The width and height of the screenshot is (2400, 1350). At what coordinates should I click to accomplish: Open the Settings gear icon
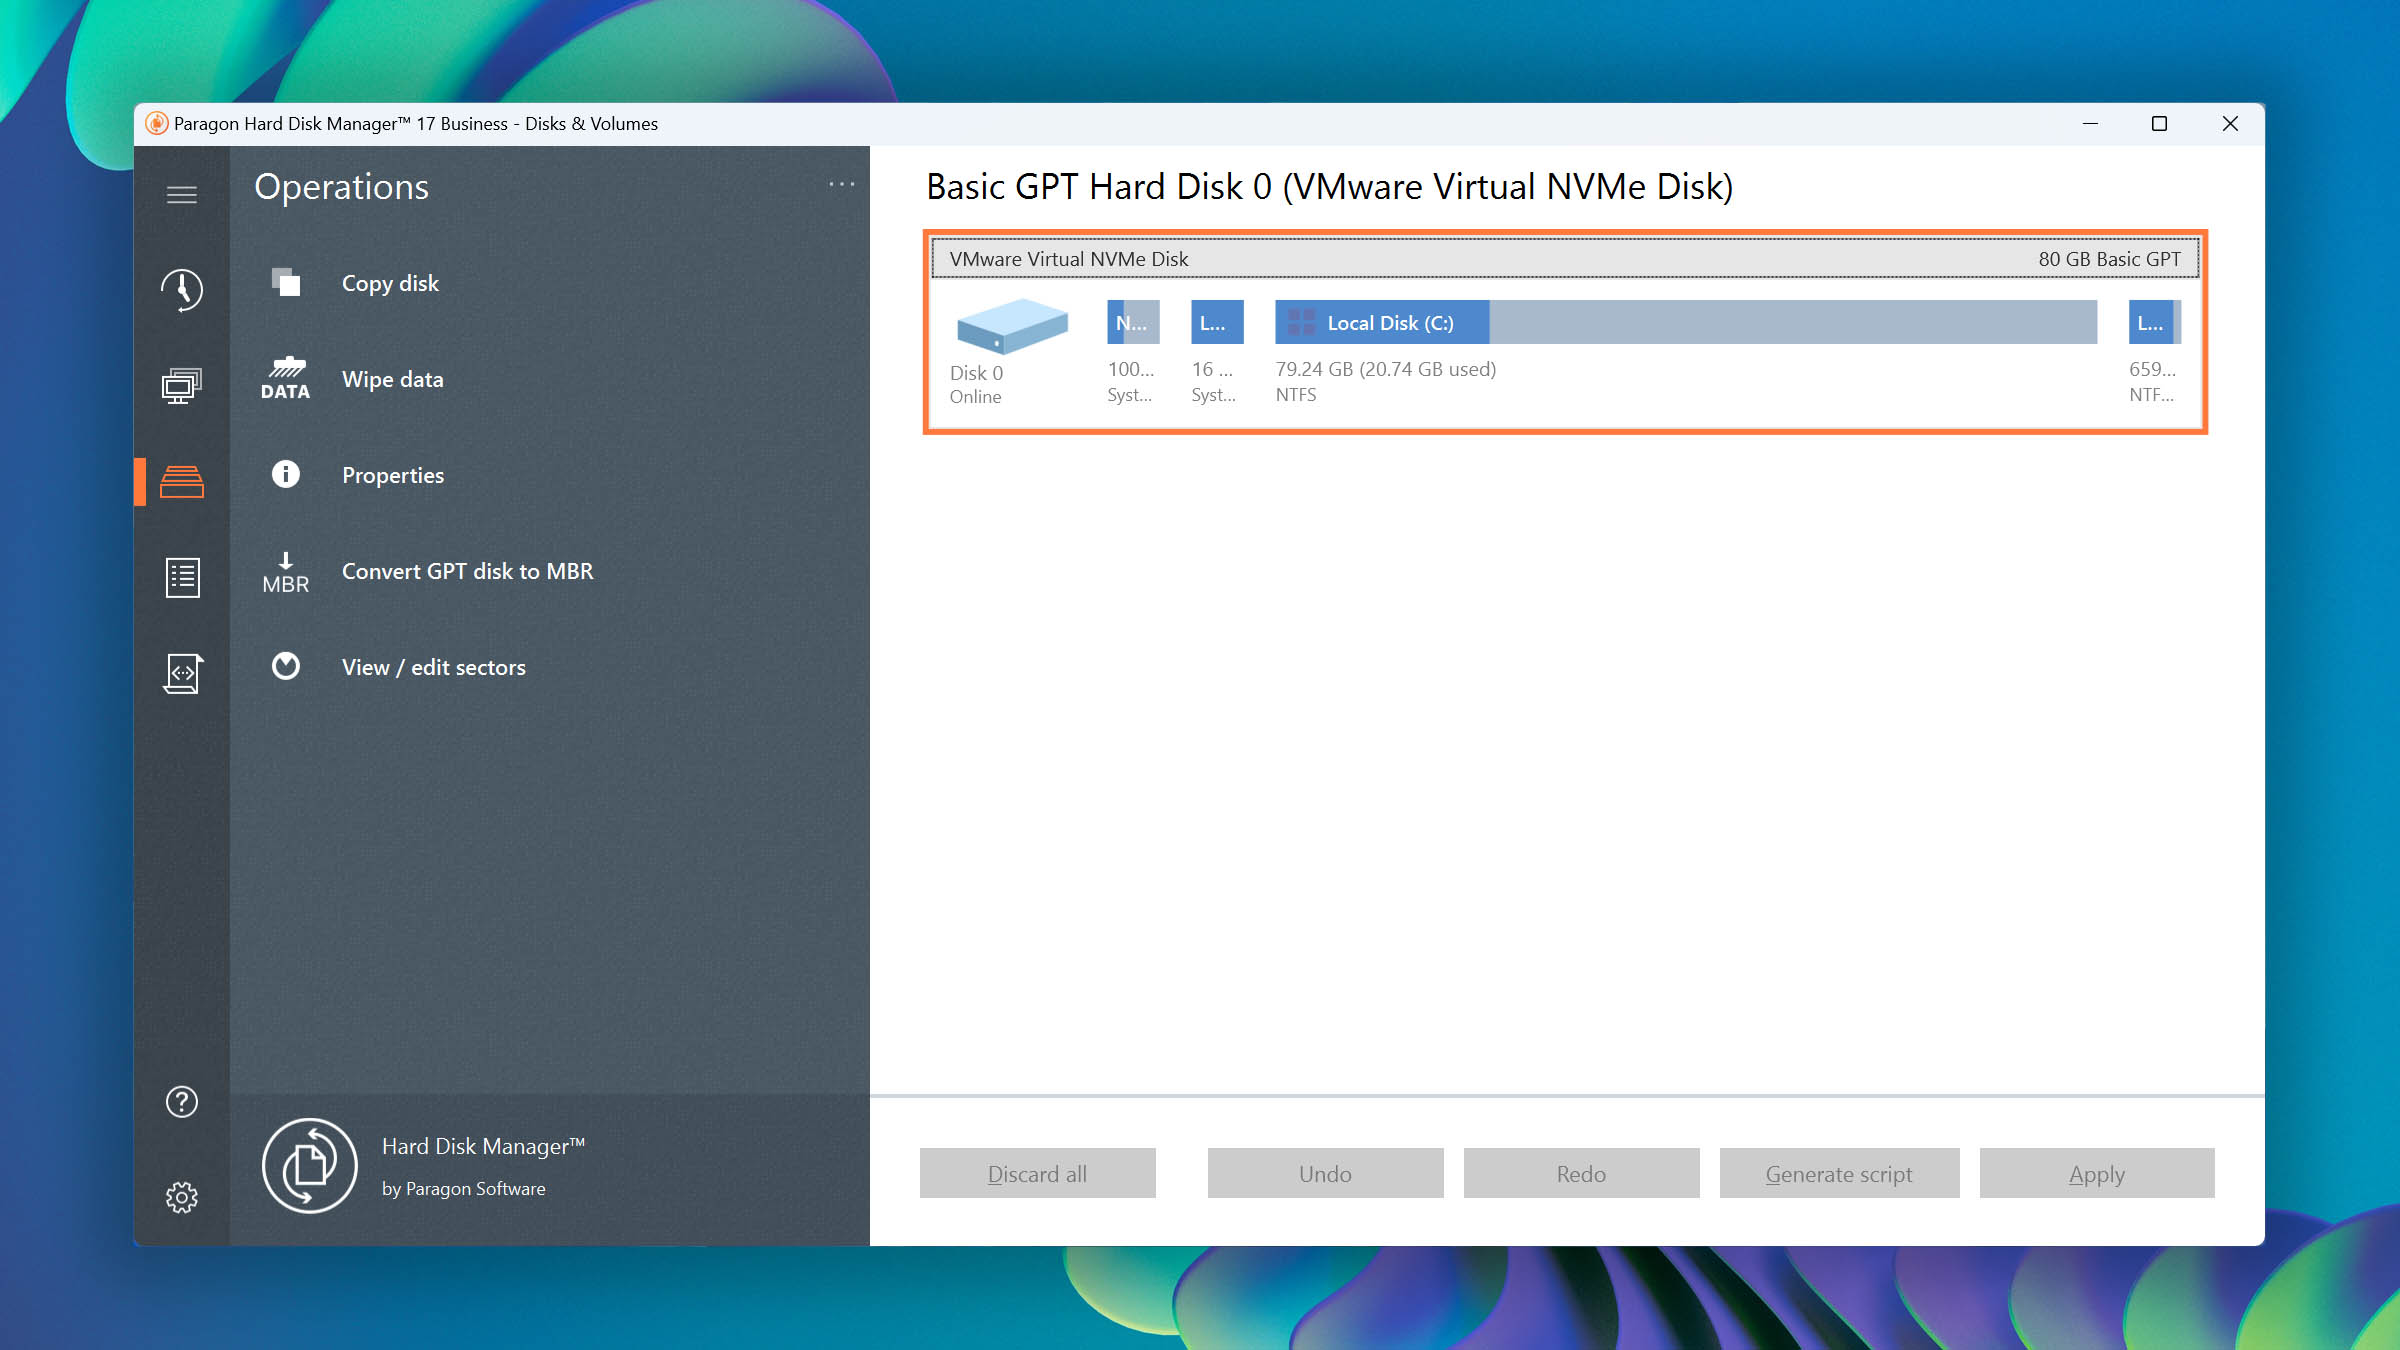tap(181, 1197)
